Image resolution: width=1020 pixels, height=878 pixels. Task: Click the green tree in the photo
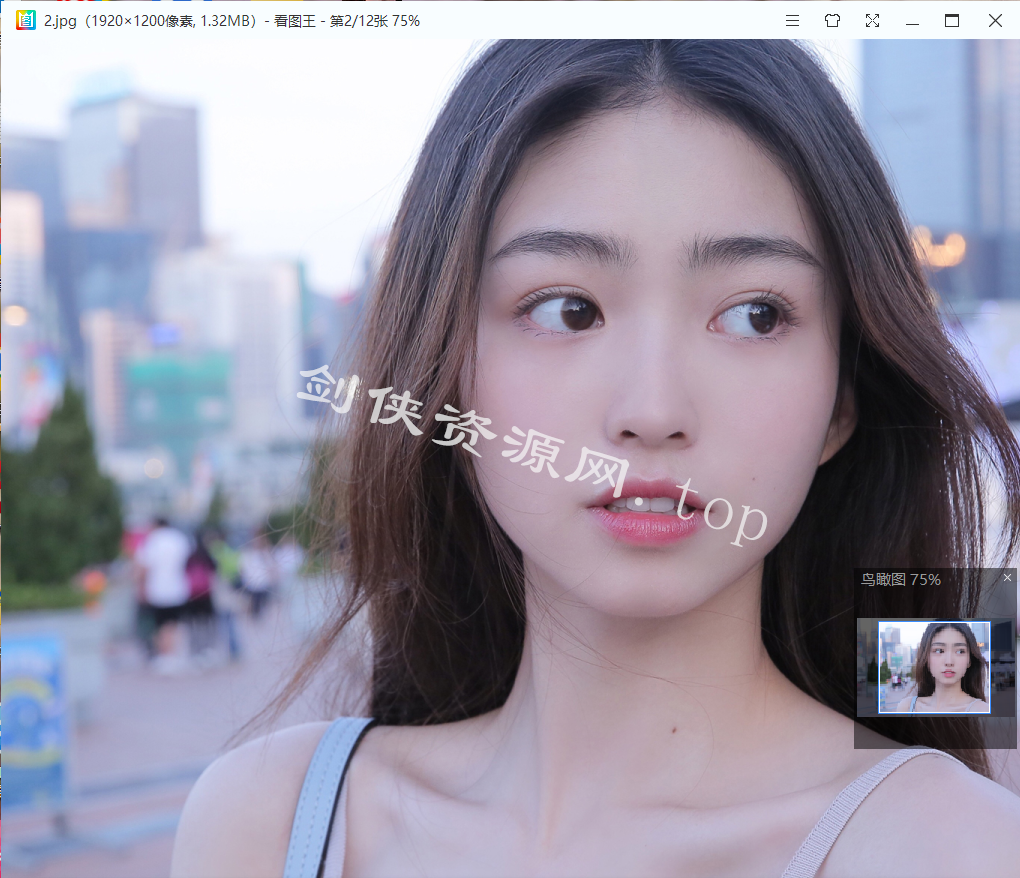click(60, 490)
